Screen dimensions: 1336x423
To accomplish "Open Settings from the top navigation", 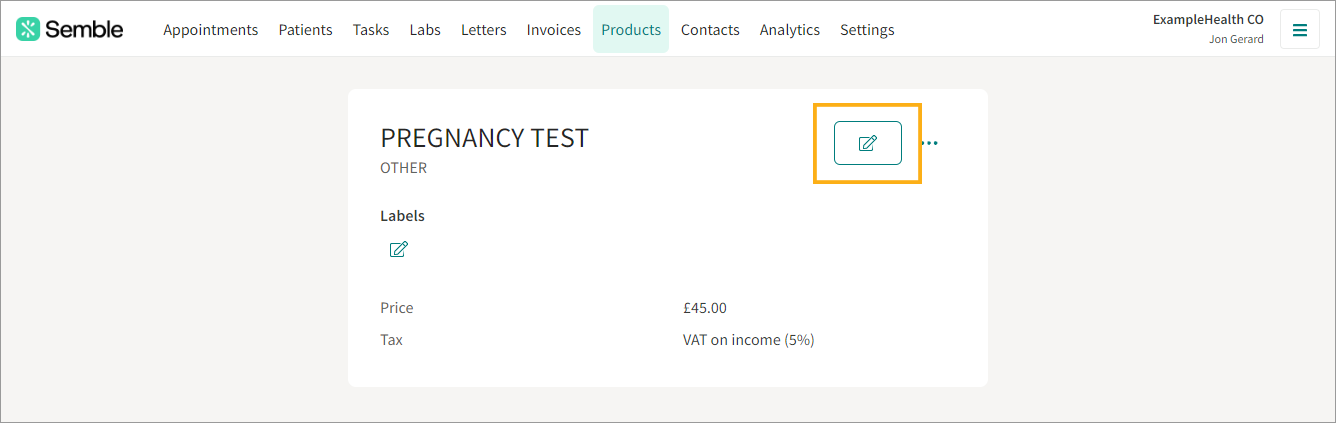I will point(867,30).
